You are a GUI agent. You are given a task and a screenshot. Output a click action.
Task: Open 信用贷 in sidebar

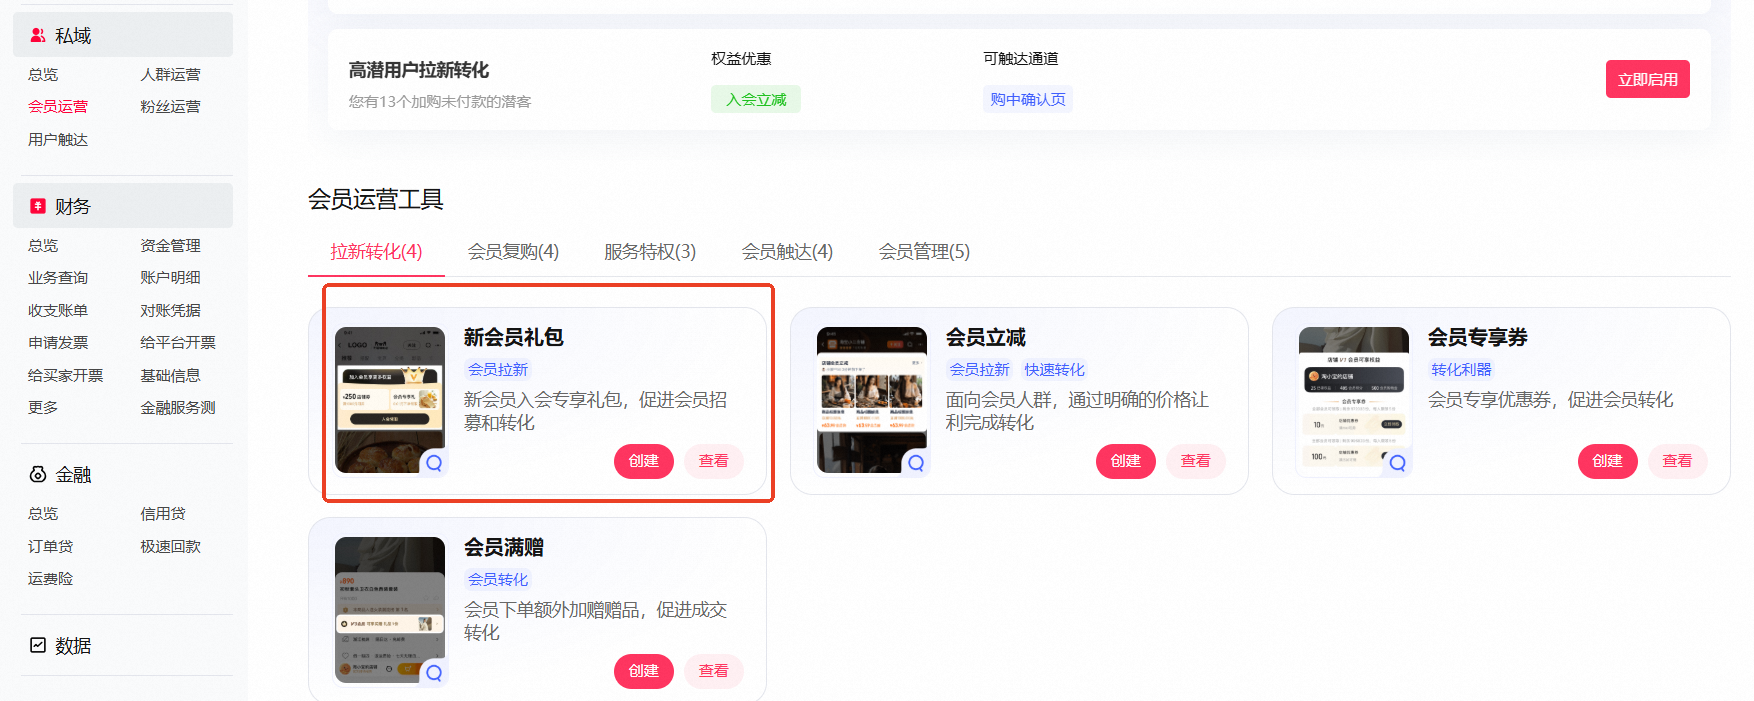point(163,514)
